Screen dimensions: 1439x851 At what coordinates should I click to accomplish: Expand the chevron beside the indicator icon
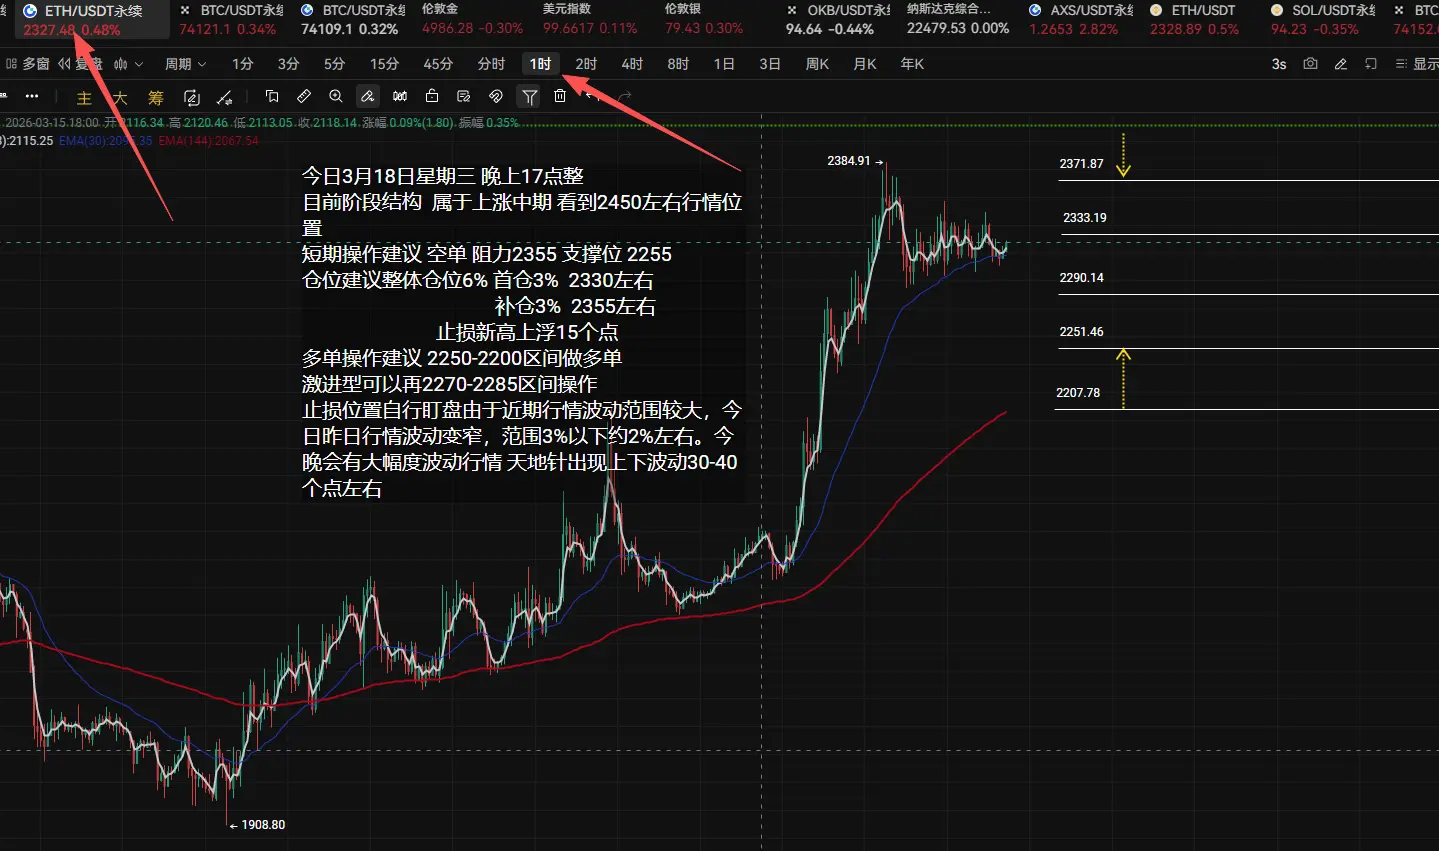(139, 64)
